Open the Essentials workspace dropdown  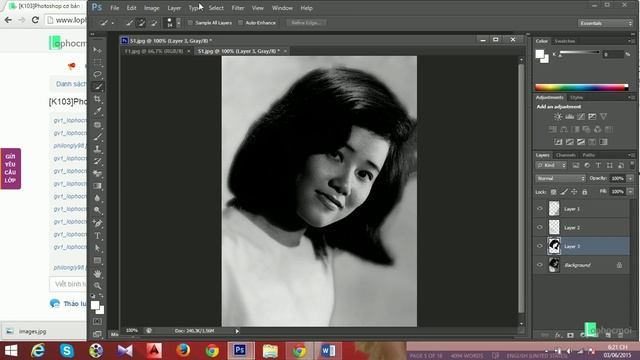pyautogui.click(x=605, y=23)
